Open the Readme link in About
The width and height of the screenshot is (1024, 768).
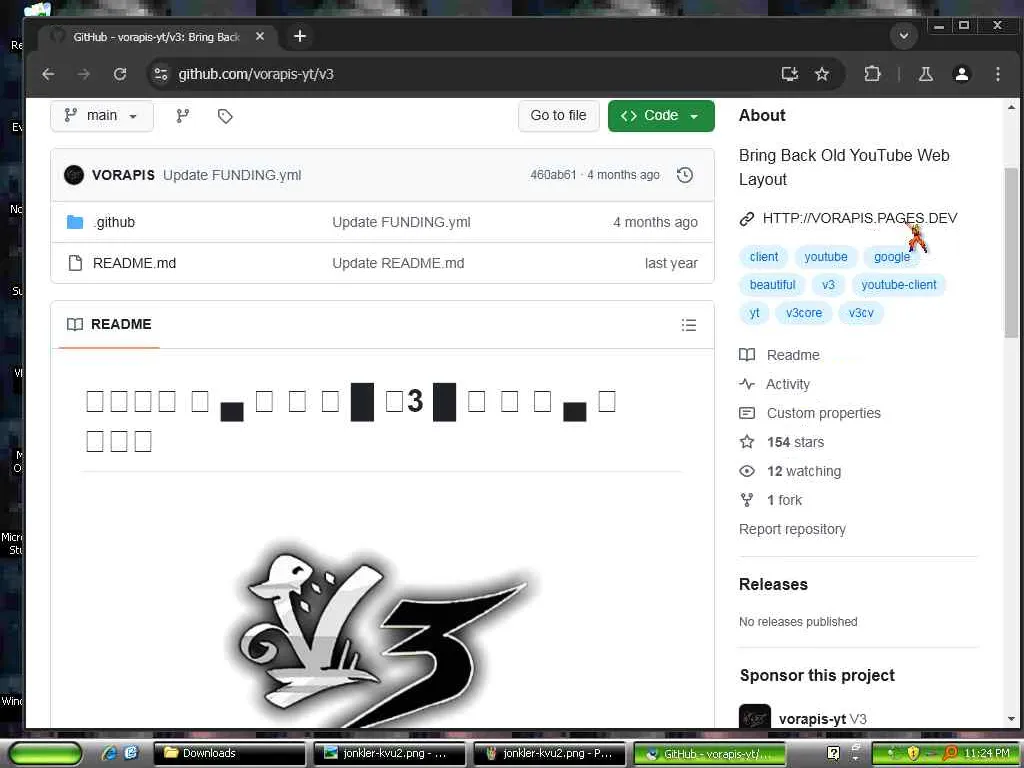793,355
